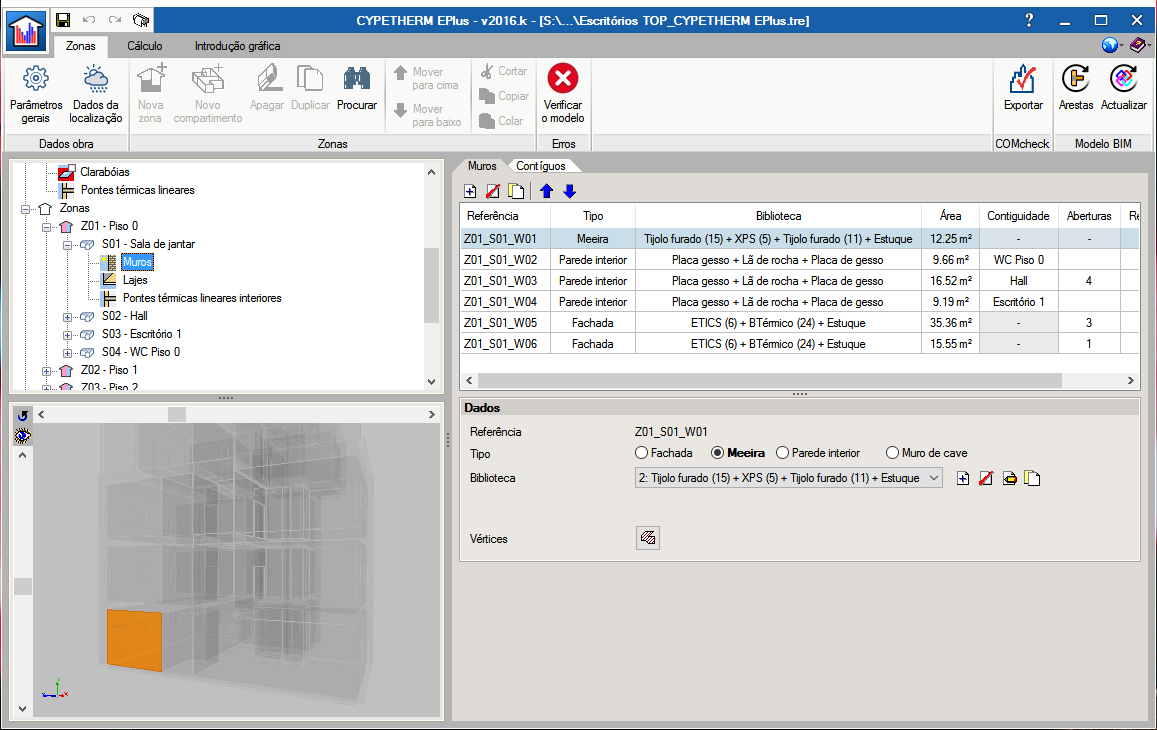1157x730 pixels.
Task: Expand S03 - Escritório 1 node
Action: tap(67, 334)
